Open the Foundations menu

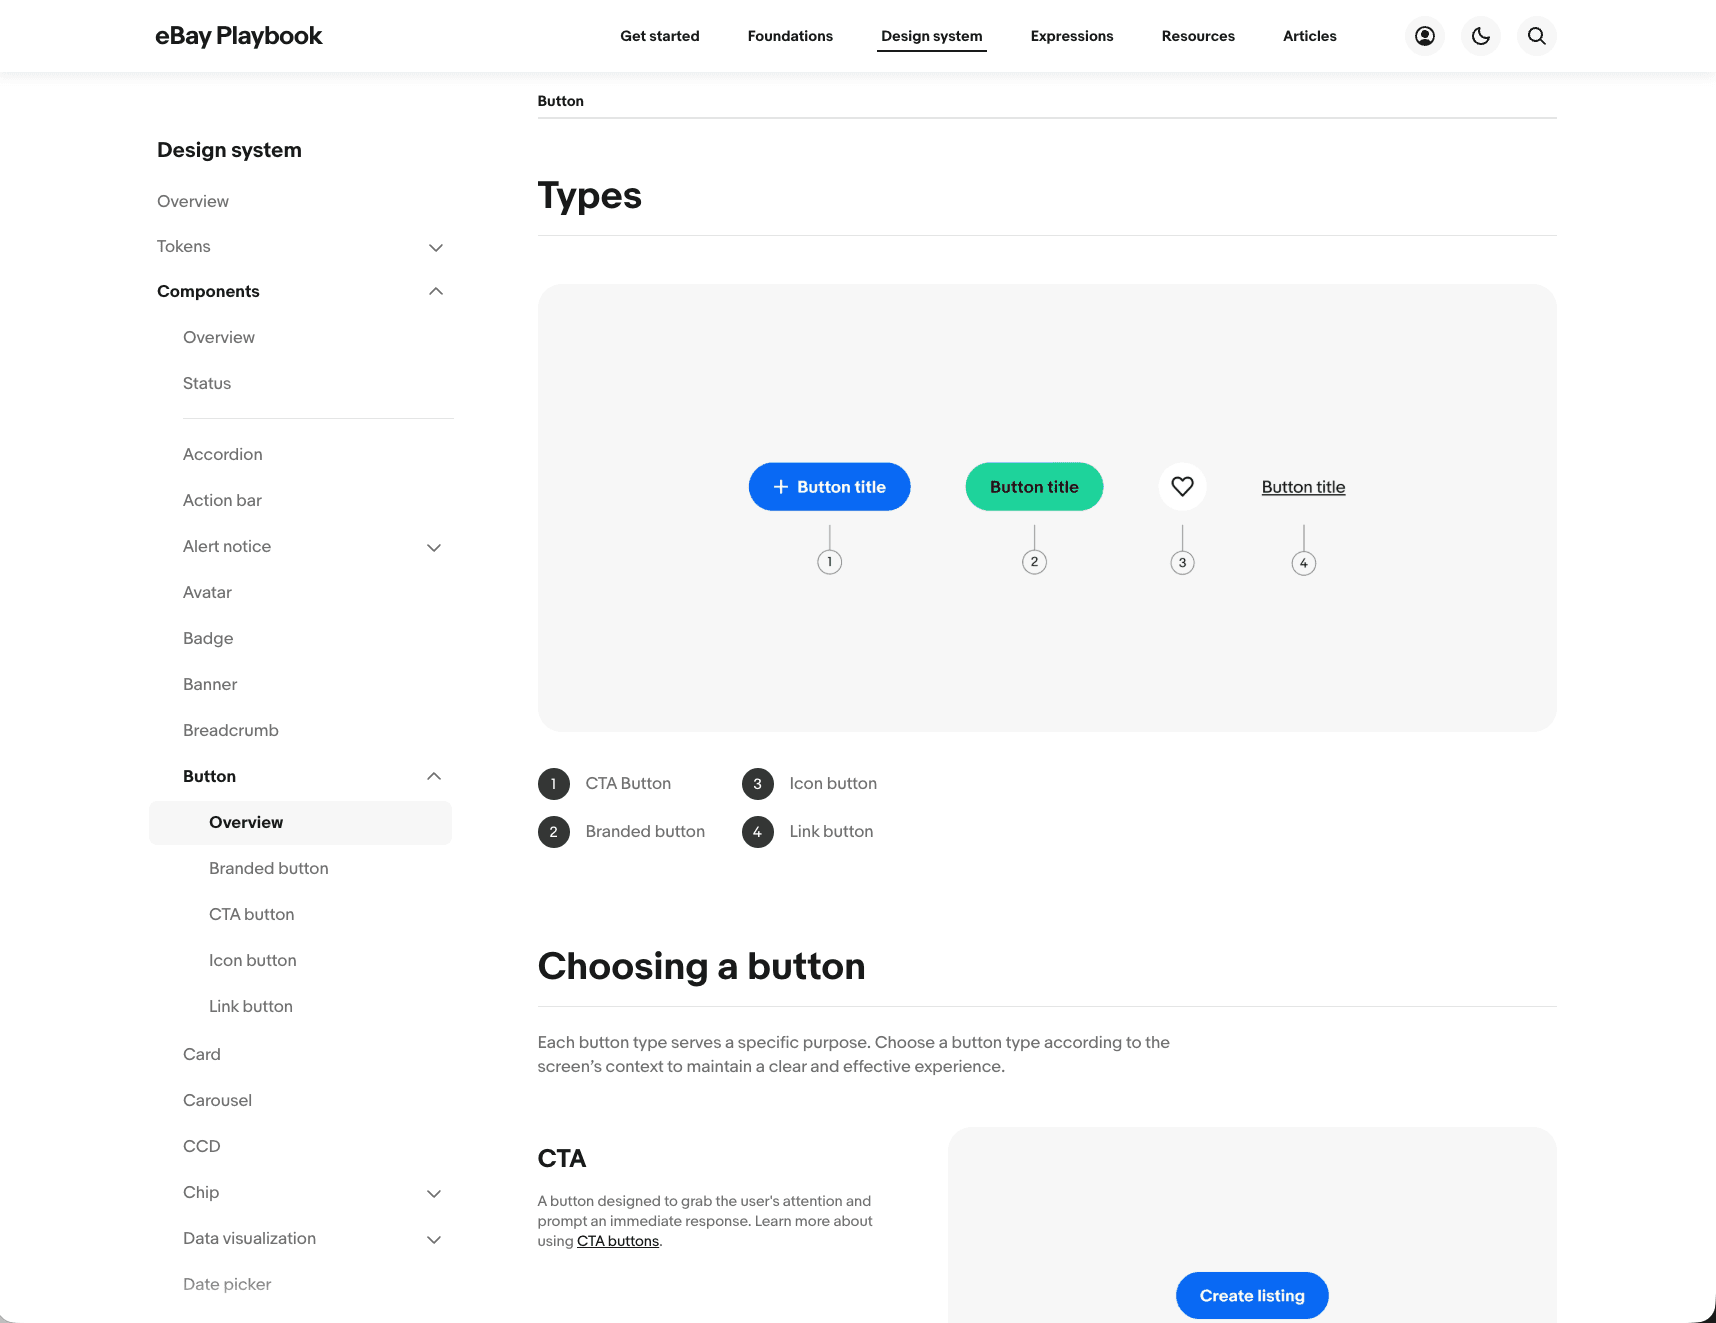click(790, 36)
